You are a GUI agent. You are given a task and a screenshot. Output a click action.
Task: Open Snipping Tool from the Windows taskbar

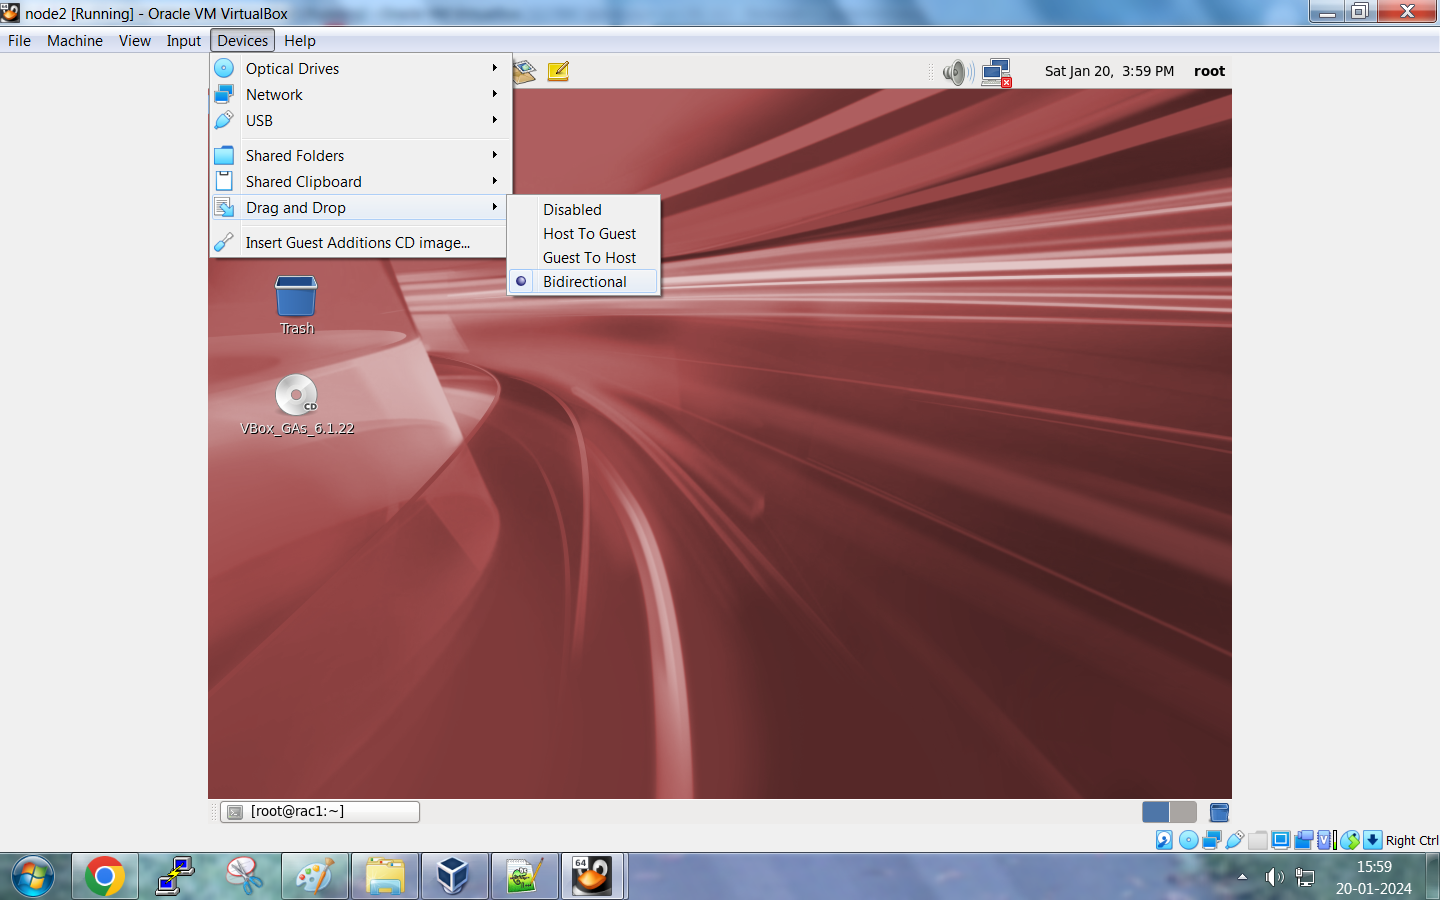245,877
